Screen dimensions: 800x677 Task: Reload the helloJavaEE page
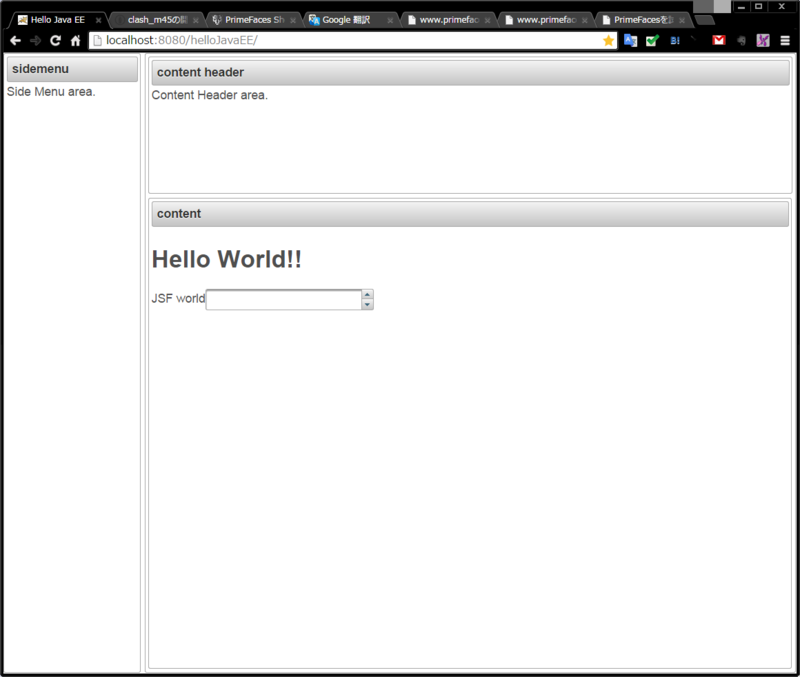pos(55,41)
